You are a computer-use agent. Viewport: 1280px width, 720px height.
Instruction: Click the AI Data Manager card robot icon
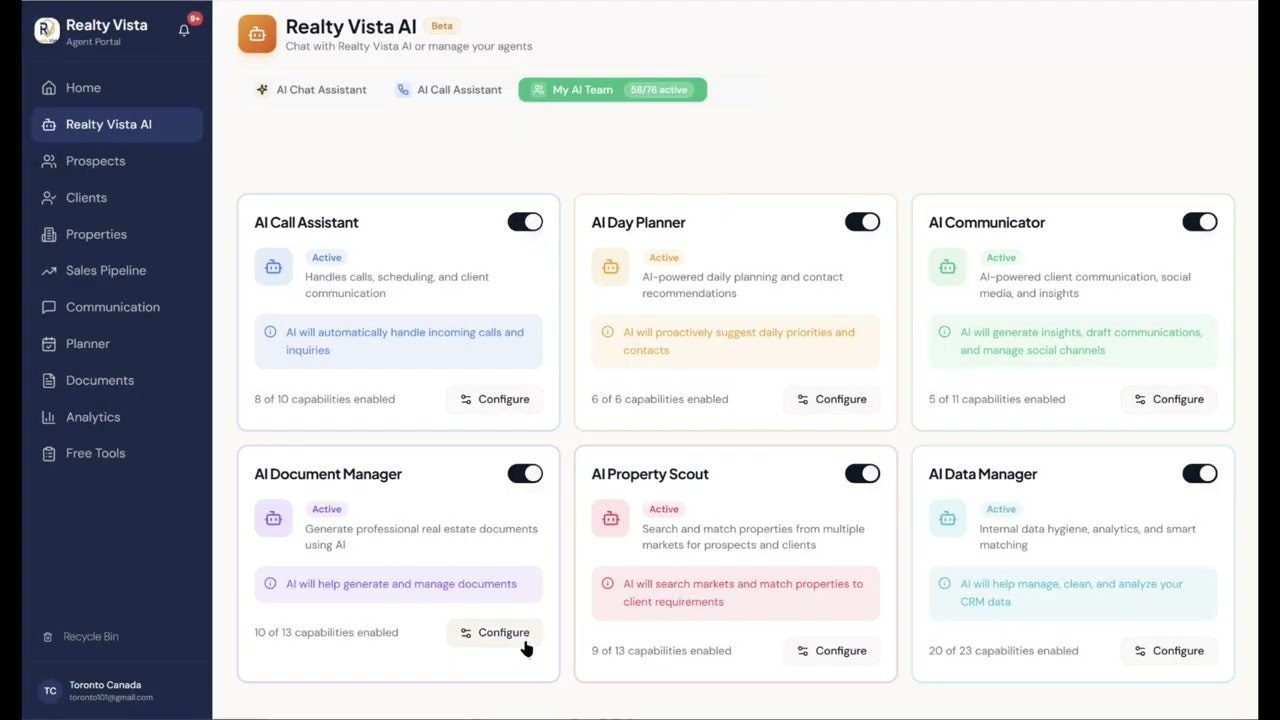point(947,519)
